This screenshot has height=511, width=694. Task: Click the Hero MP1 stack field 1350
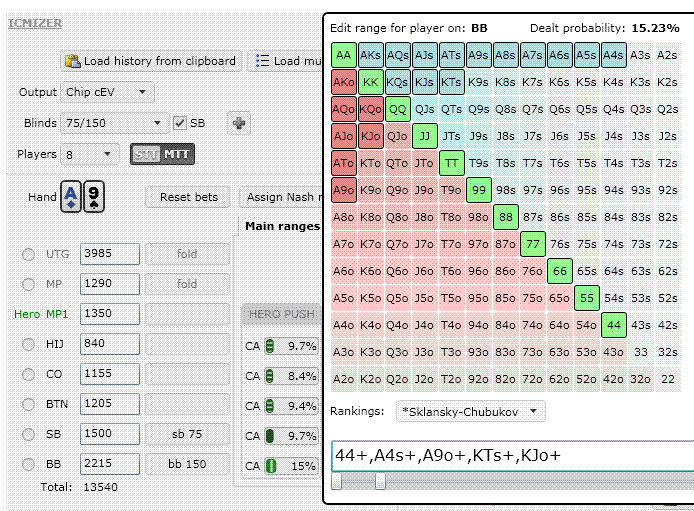tap(110, 314)
